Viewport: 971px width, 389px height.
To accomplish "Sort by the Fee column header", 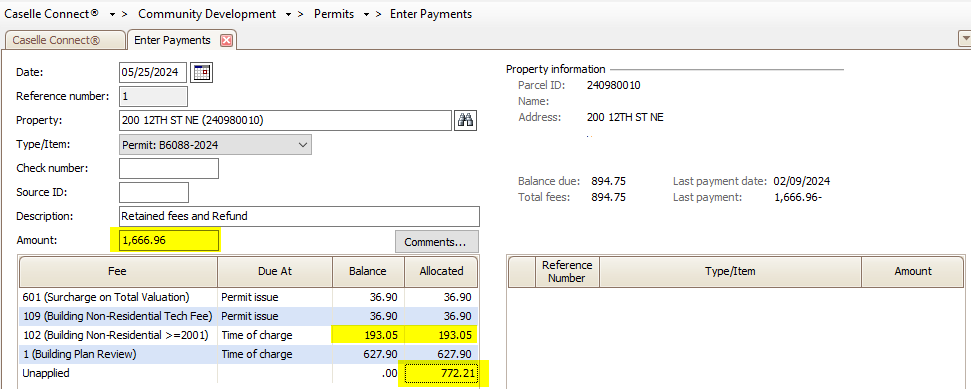I will click(118, 271).
